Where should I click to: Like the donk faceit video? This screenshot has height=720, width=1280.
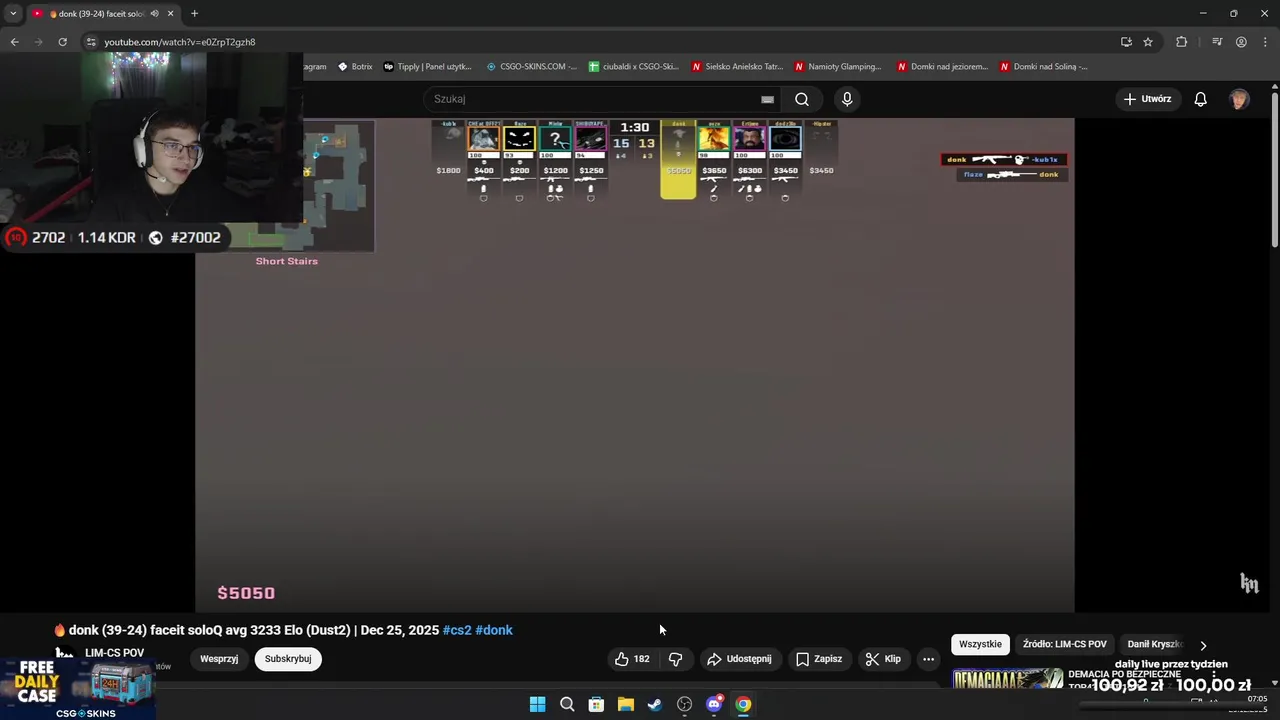632,659
